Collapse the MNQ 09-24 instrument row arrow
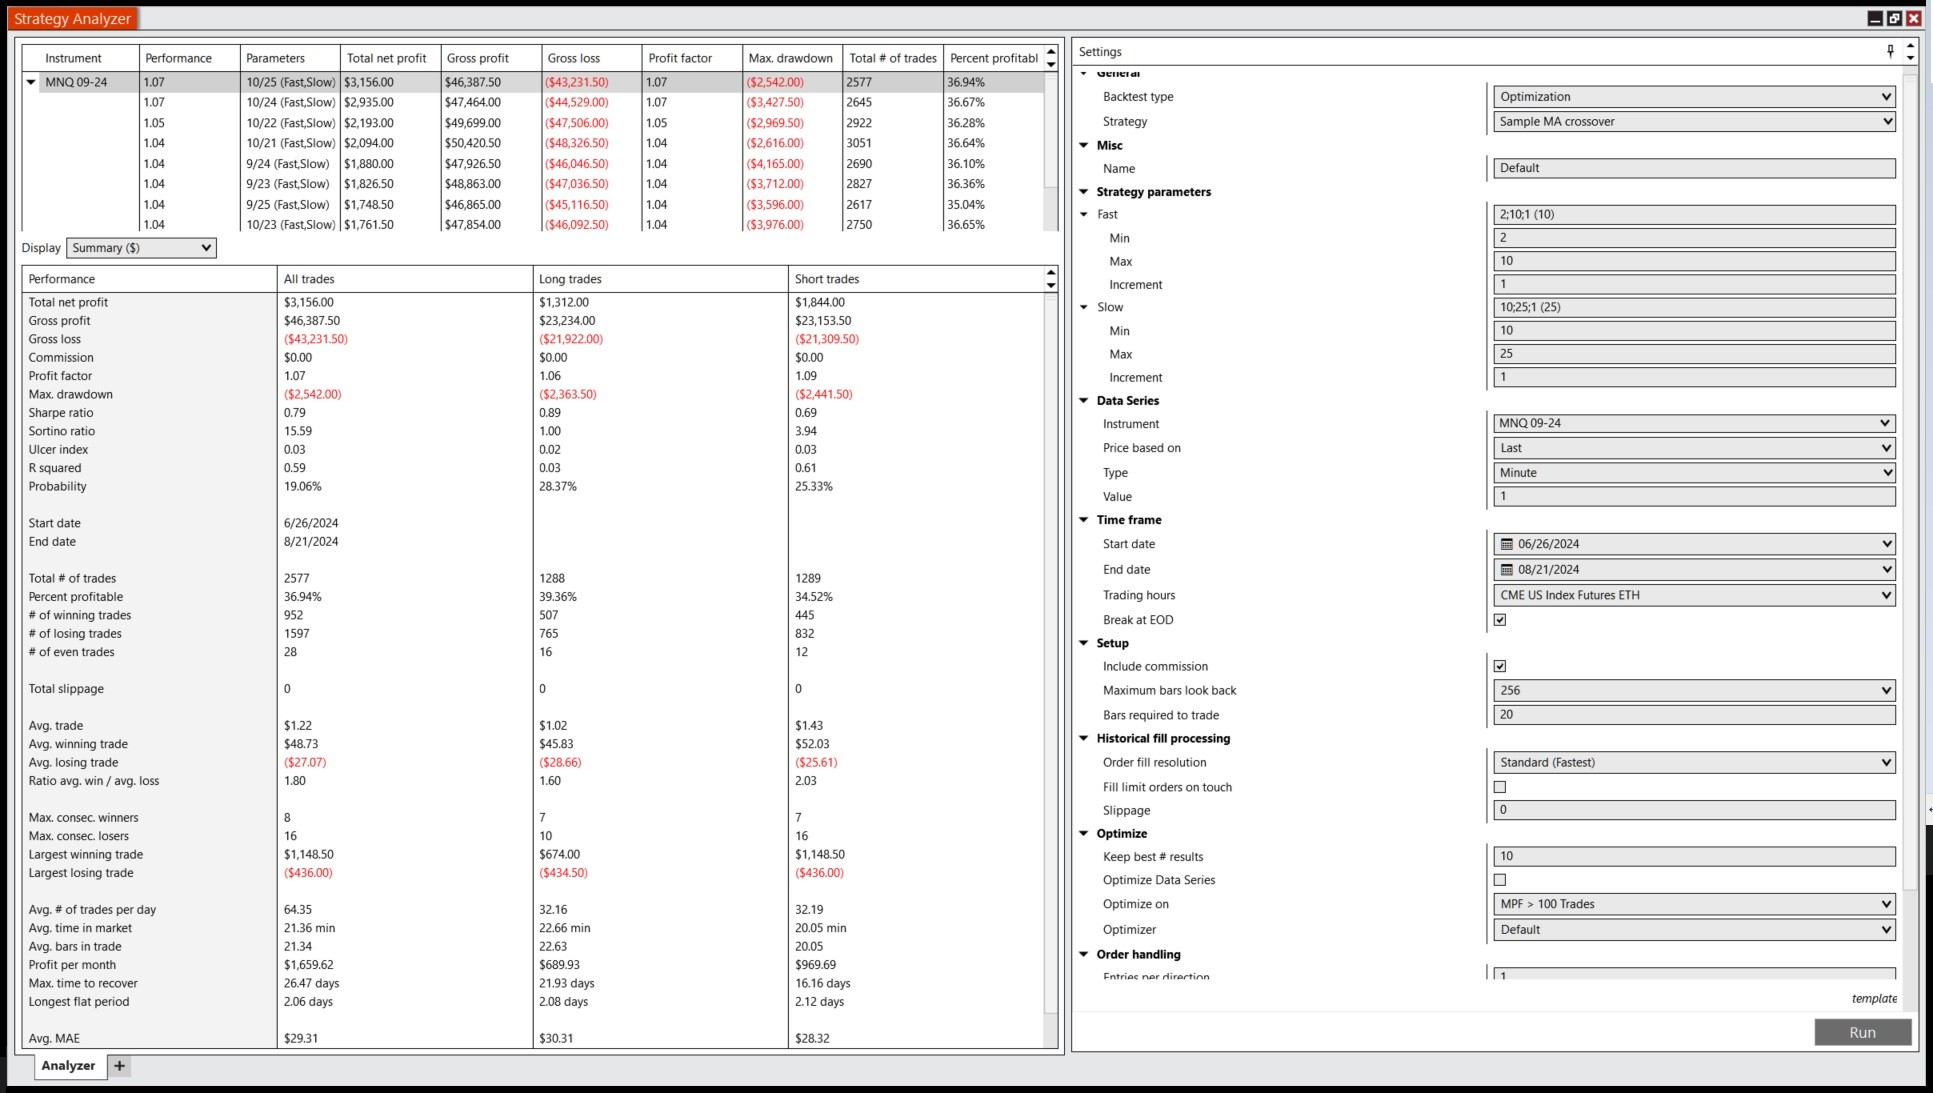1933x1093 pixels. (x=31, y=83)
